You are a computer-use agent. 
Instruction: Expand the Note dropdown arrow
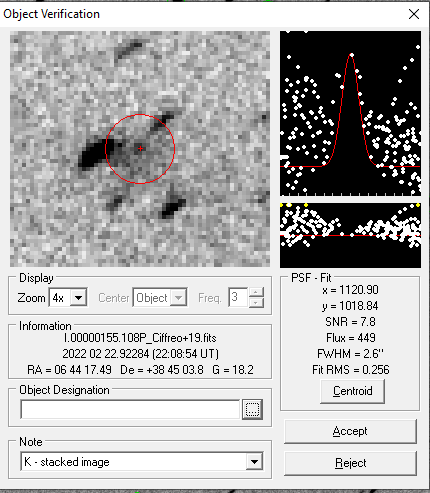click(x=254, y=462)
